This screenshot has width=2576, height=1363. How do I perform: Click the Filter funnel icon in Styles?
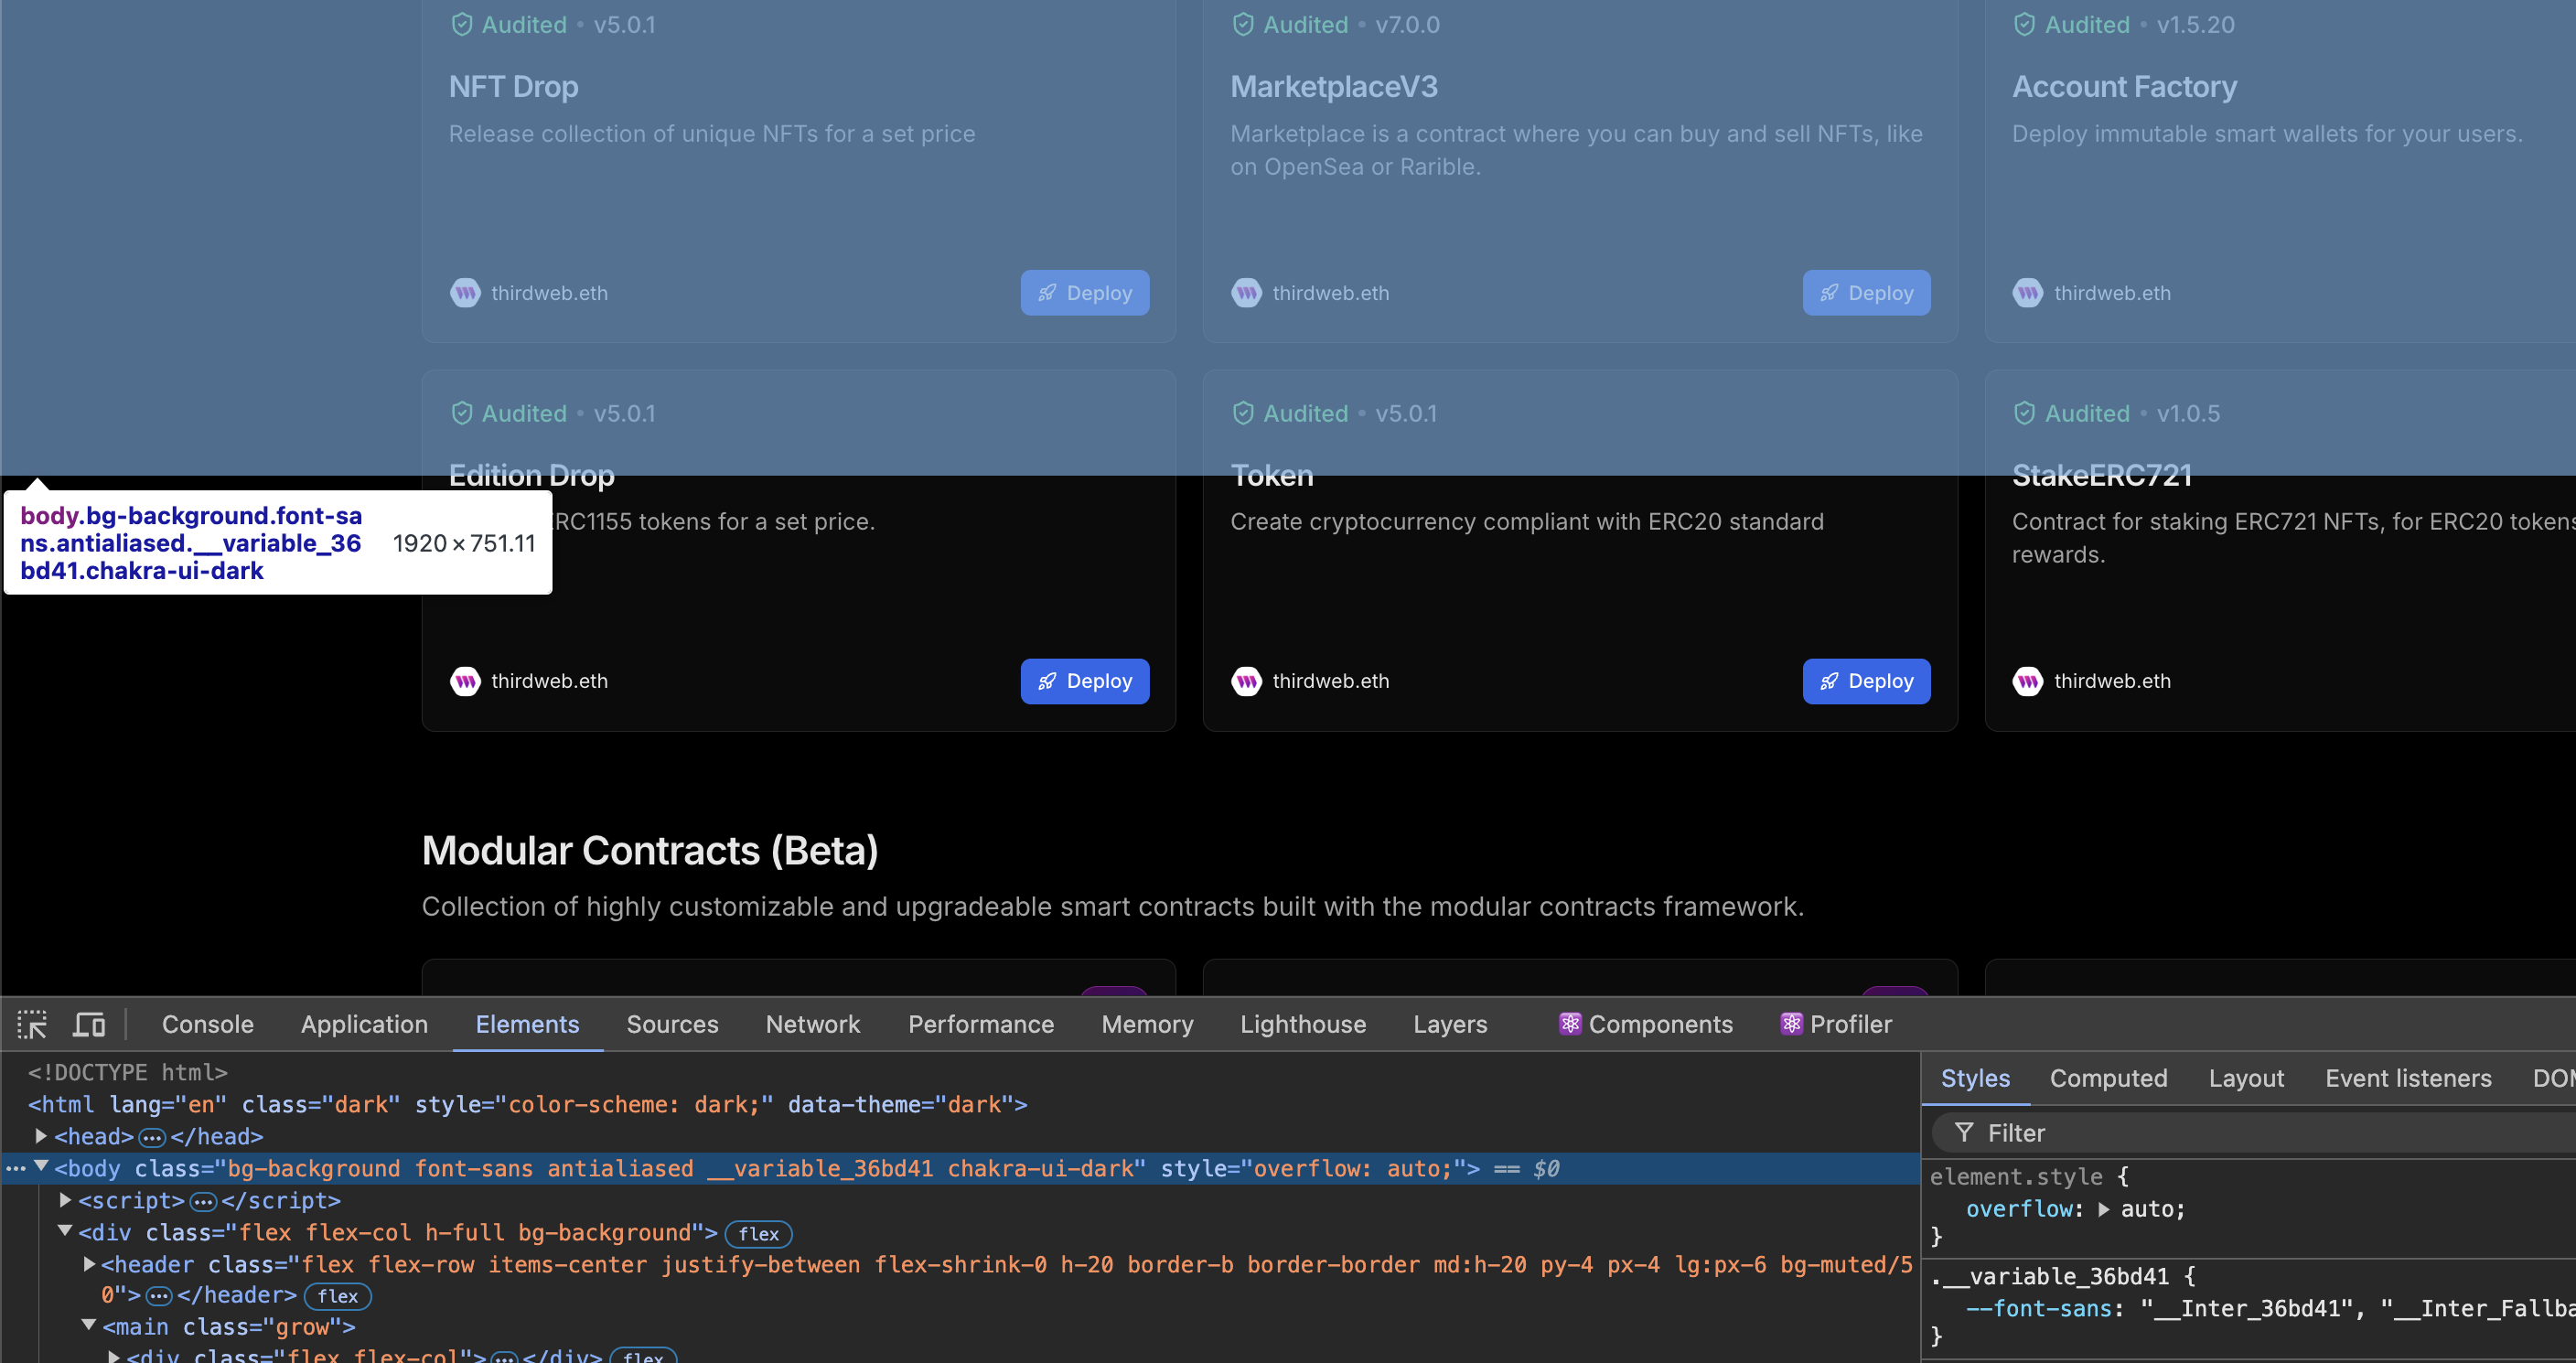1964,1133
